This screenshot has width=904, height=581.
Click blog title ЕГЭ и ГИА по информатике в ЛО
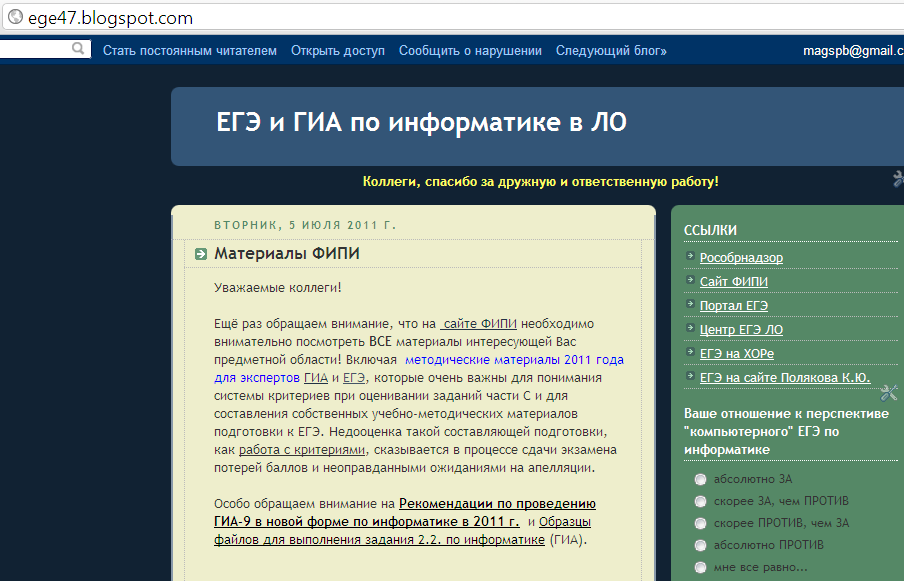point(421,122)
